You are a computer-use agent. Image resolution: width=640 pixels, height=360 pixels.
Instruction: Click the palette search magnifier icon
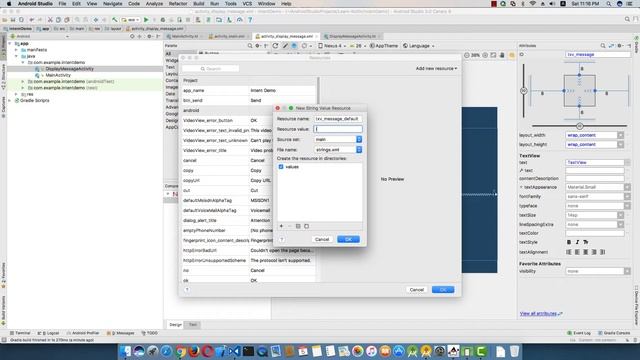coord(250,46)
